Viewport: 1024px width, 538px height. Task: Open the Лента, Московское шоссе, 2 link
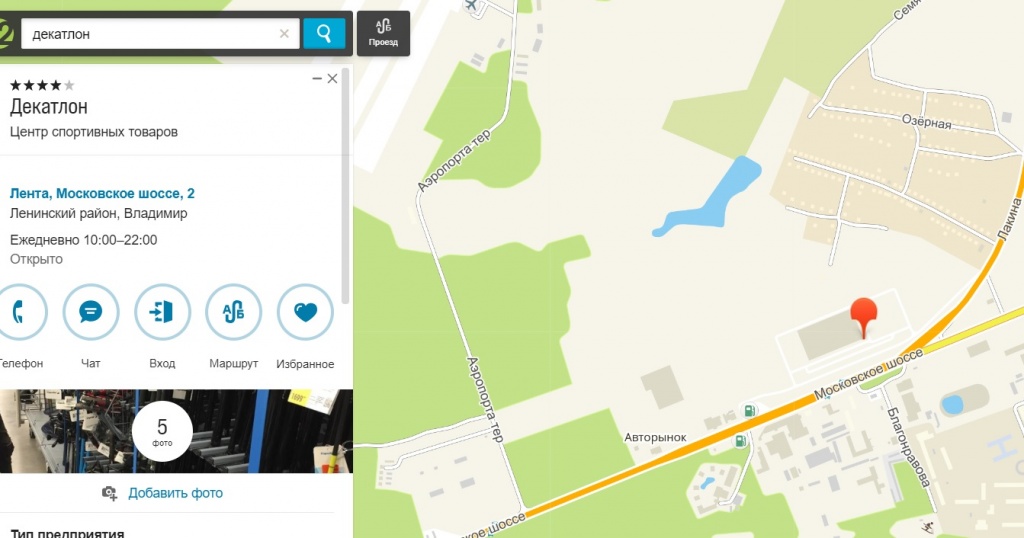[102, 193]
